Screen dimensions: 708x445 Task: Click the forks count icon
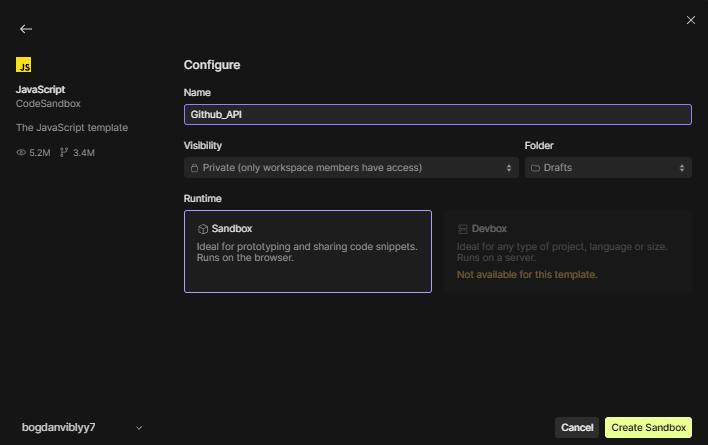[x=64, y=153]
